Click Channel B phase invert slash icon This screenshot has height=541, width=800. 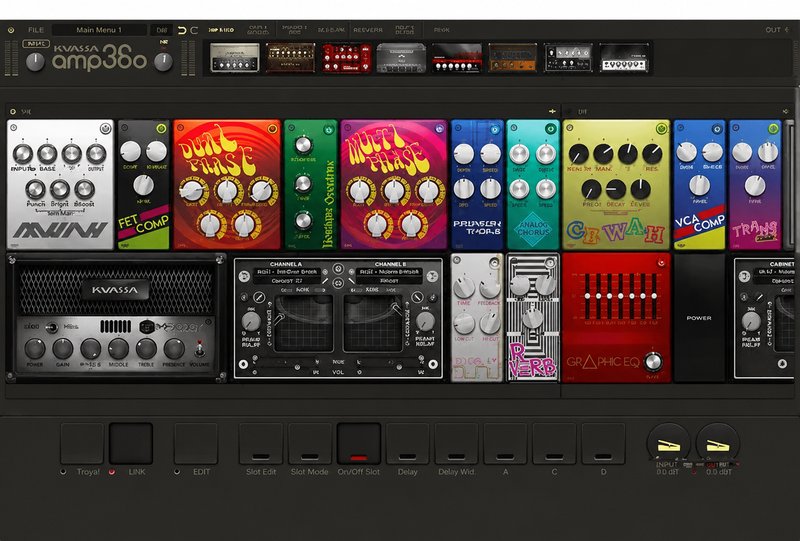coord(417,297)
